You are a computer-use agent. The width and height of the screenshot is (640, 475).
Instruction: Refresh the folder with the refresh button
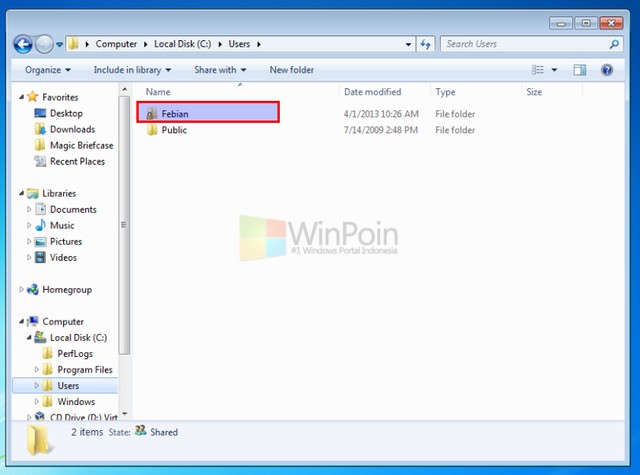[x=425, y=44]
